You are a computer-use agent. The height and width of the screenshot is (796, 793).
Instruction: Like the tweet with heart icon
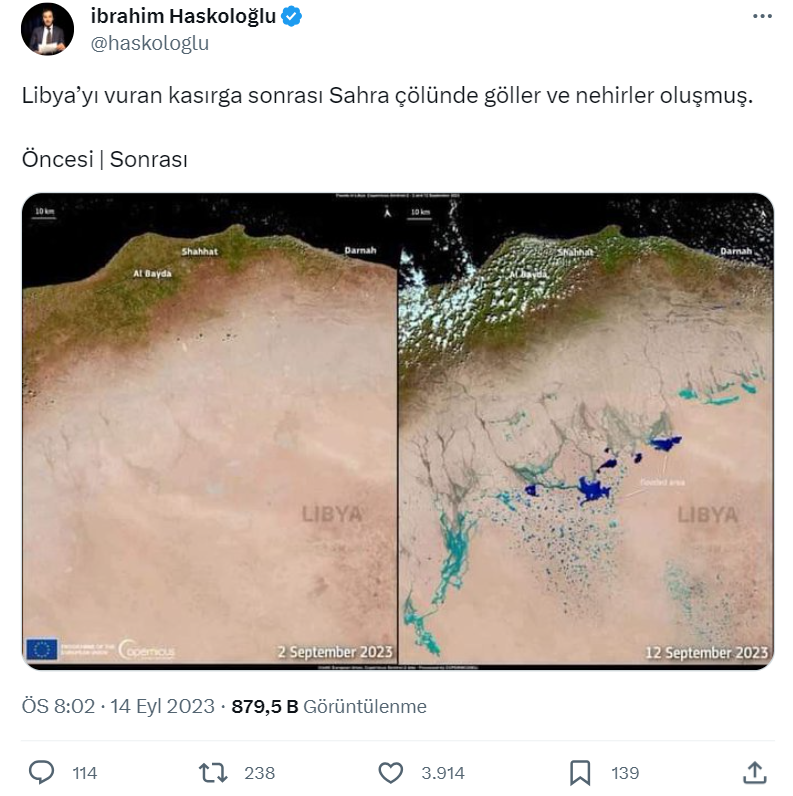pos(390,773)
